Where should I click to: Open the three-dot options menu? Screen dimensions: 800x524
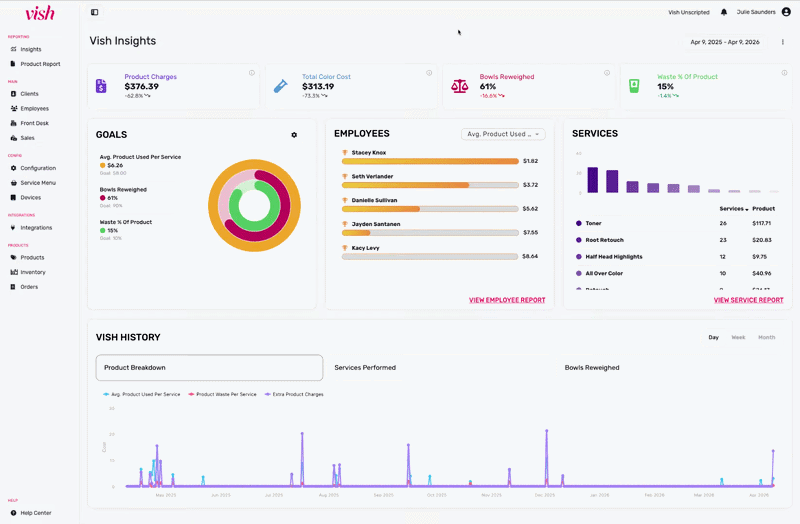click(783, 42)
